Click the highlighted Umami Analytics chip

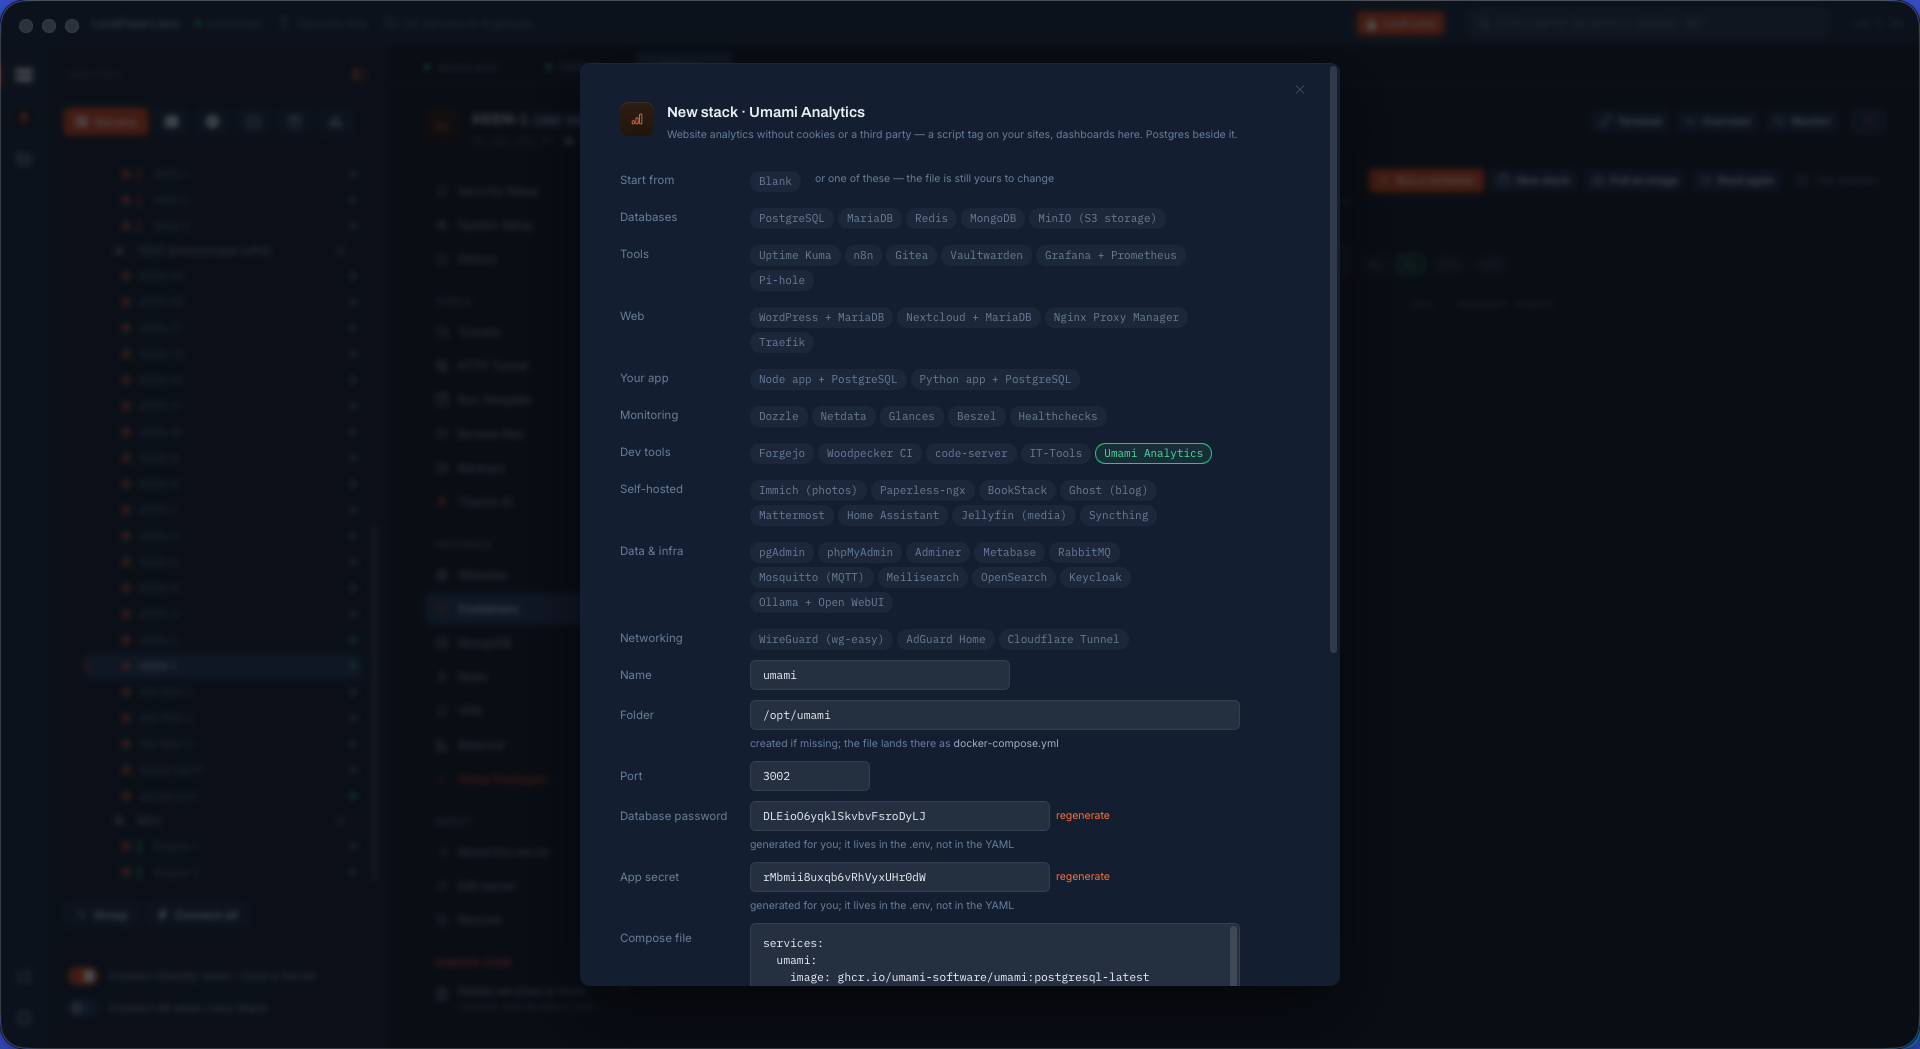(1153, 453)
